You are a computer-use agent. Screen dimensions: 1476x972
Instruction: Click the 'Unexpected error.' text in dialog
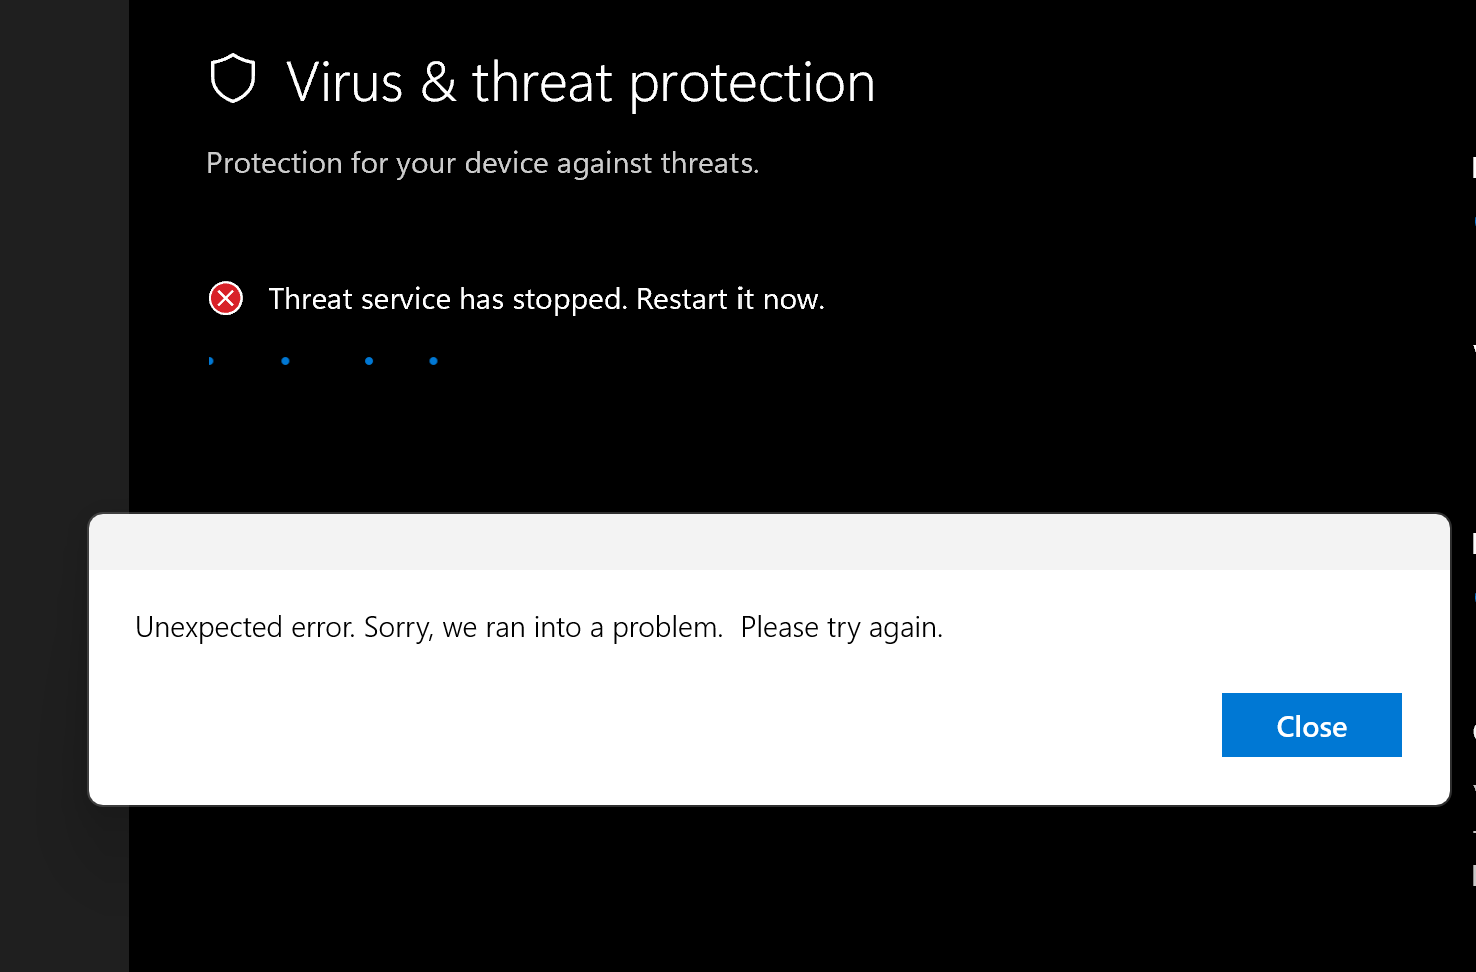[245, 627]
